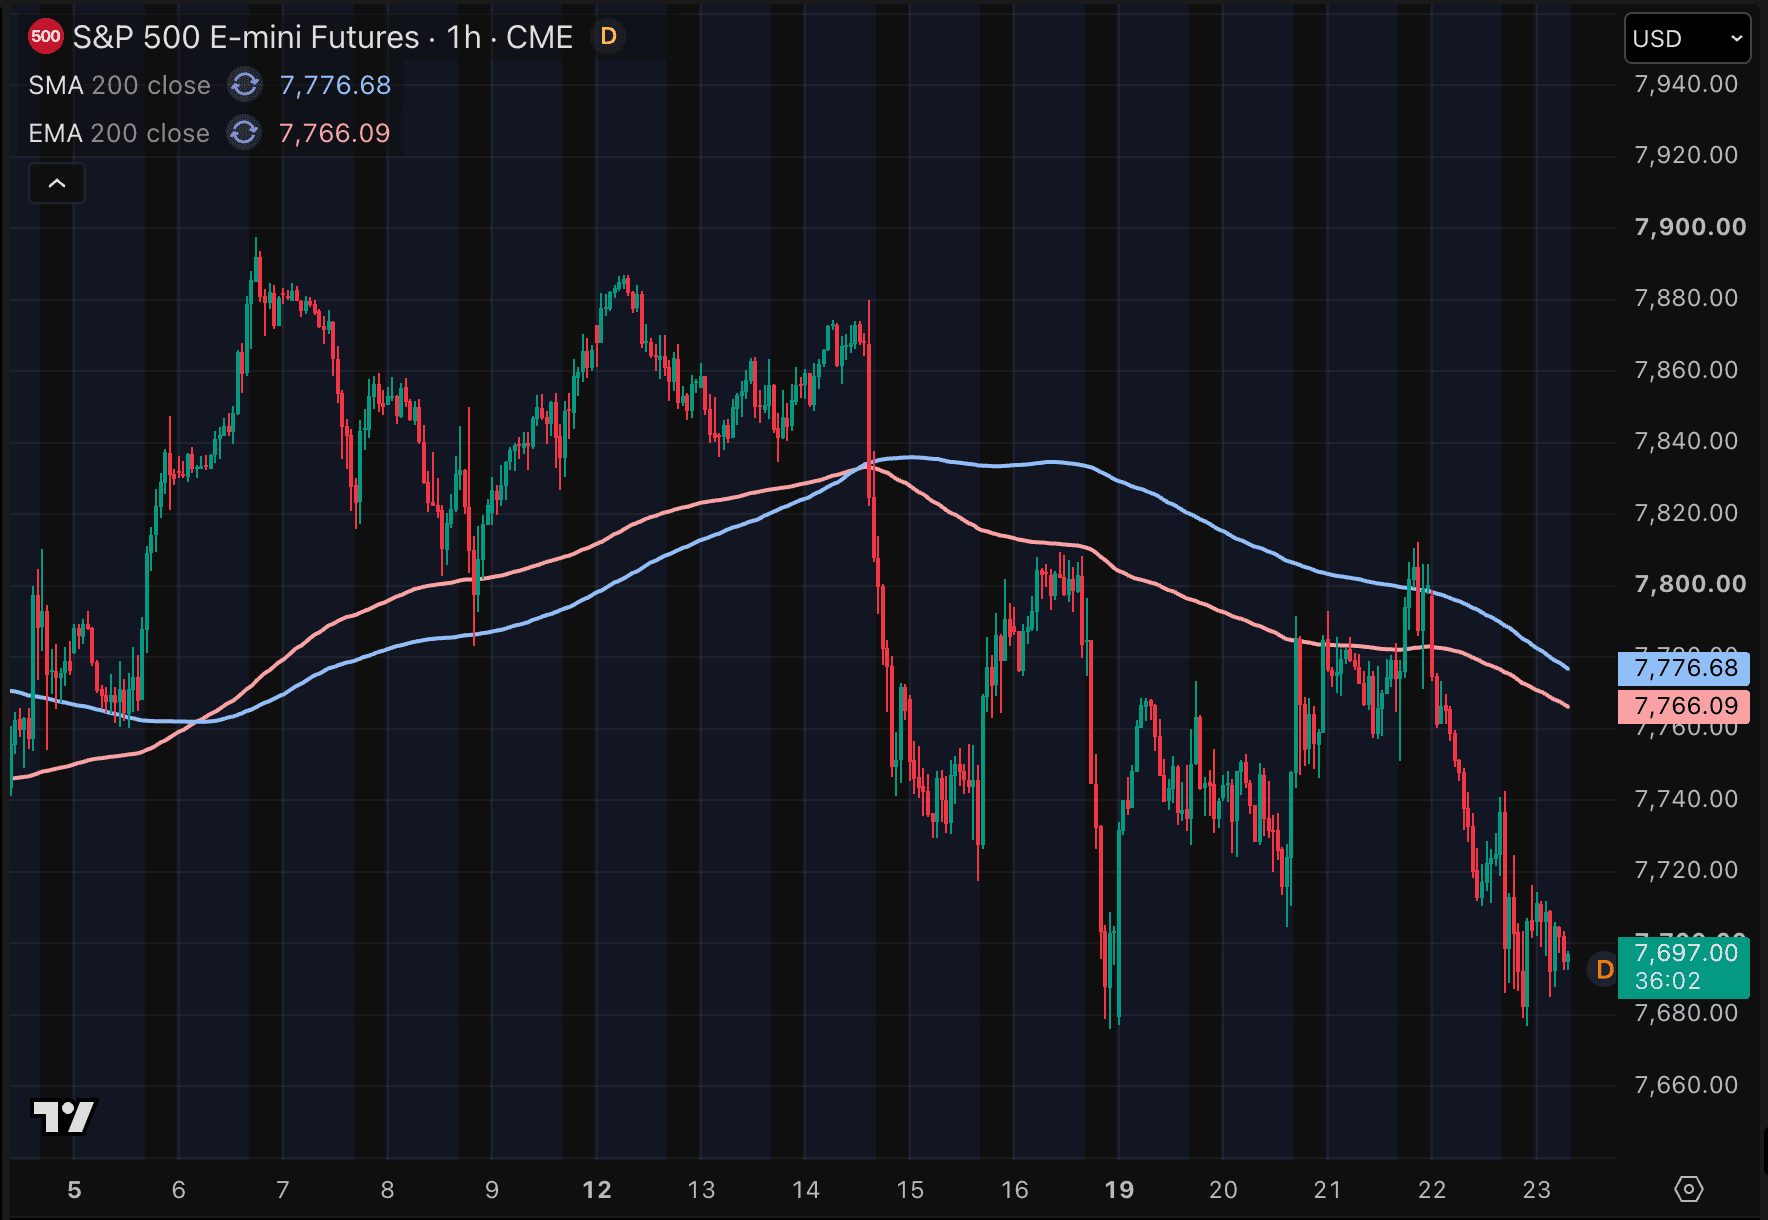
Task: Click the 7,660.00 price axis label
Action: [1686, 1085]
